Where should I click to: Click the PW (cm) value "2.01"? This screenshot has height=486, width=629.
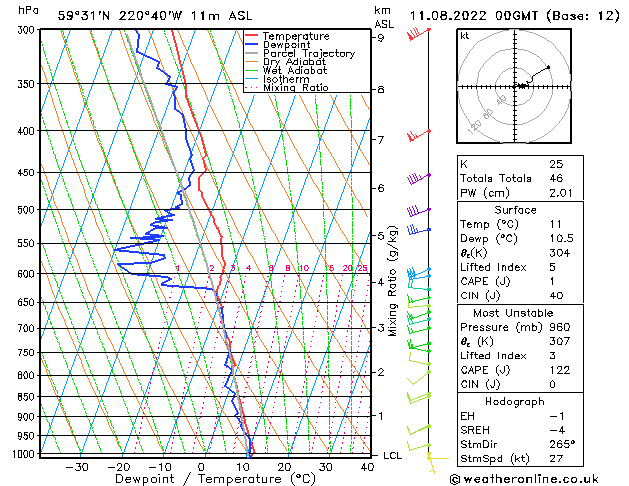point(561,193)
